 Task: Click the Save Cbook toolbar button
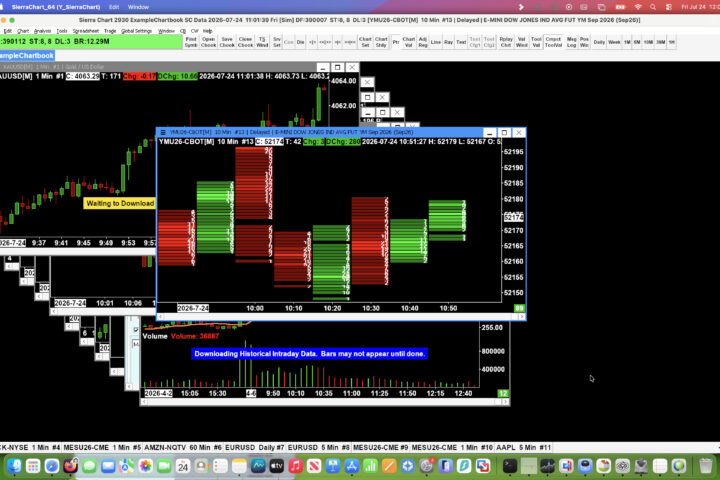[227, 42]
